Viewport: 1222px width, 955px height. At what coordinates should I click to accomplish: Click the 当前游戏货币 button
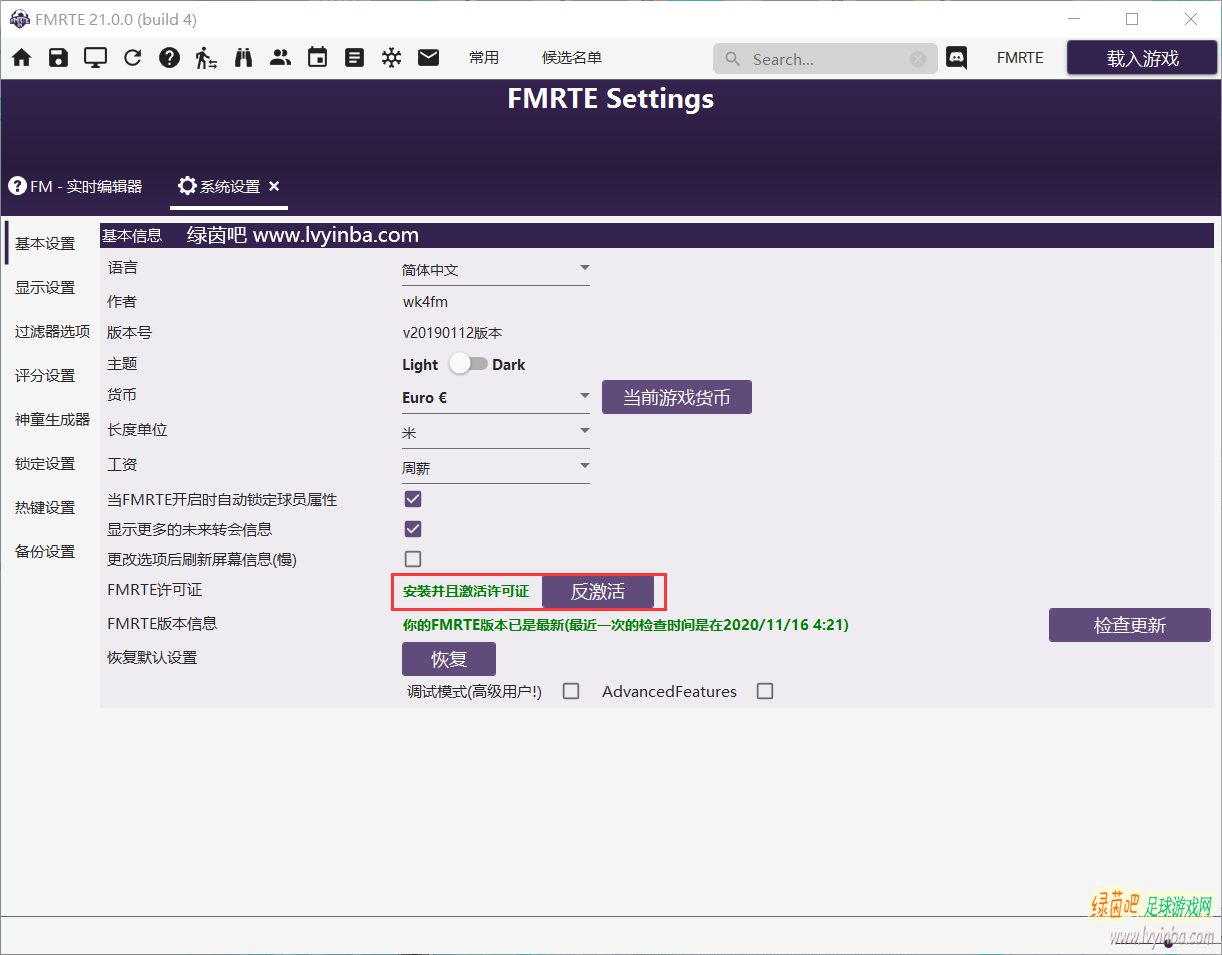[677, 397]
